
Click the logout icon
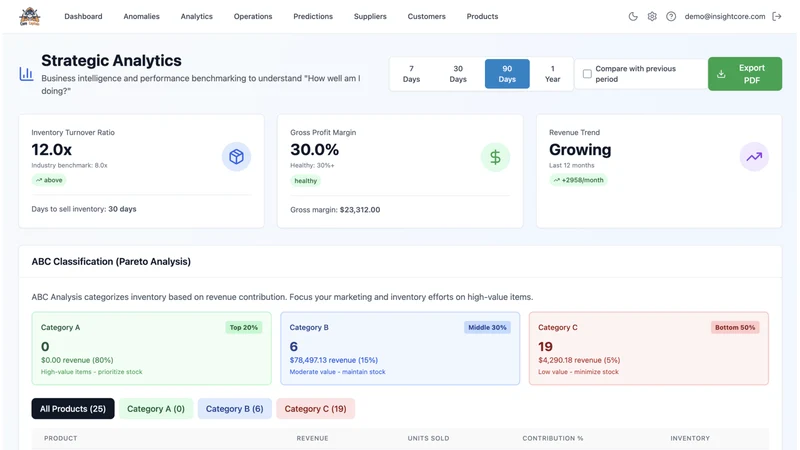(777, 16)
